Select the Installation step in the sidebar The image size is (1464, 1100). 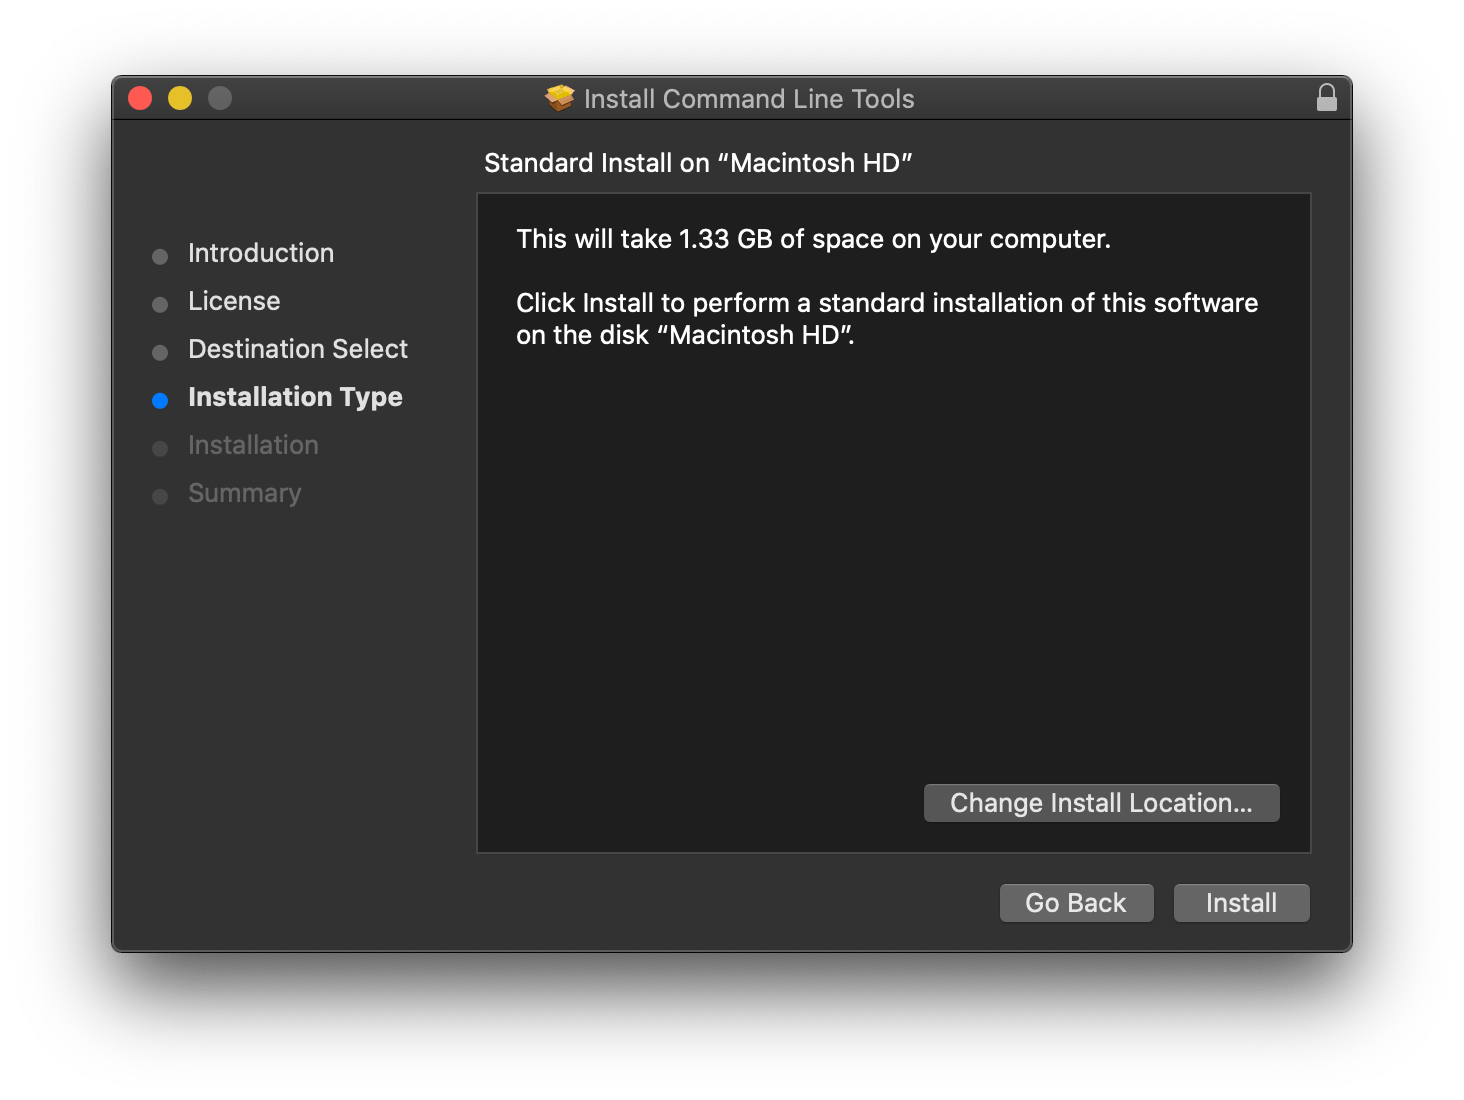253,445
